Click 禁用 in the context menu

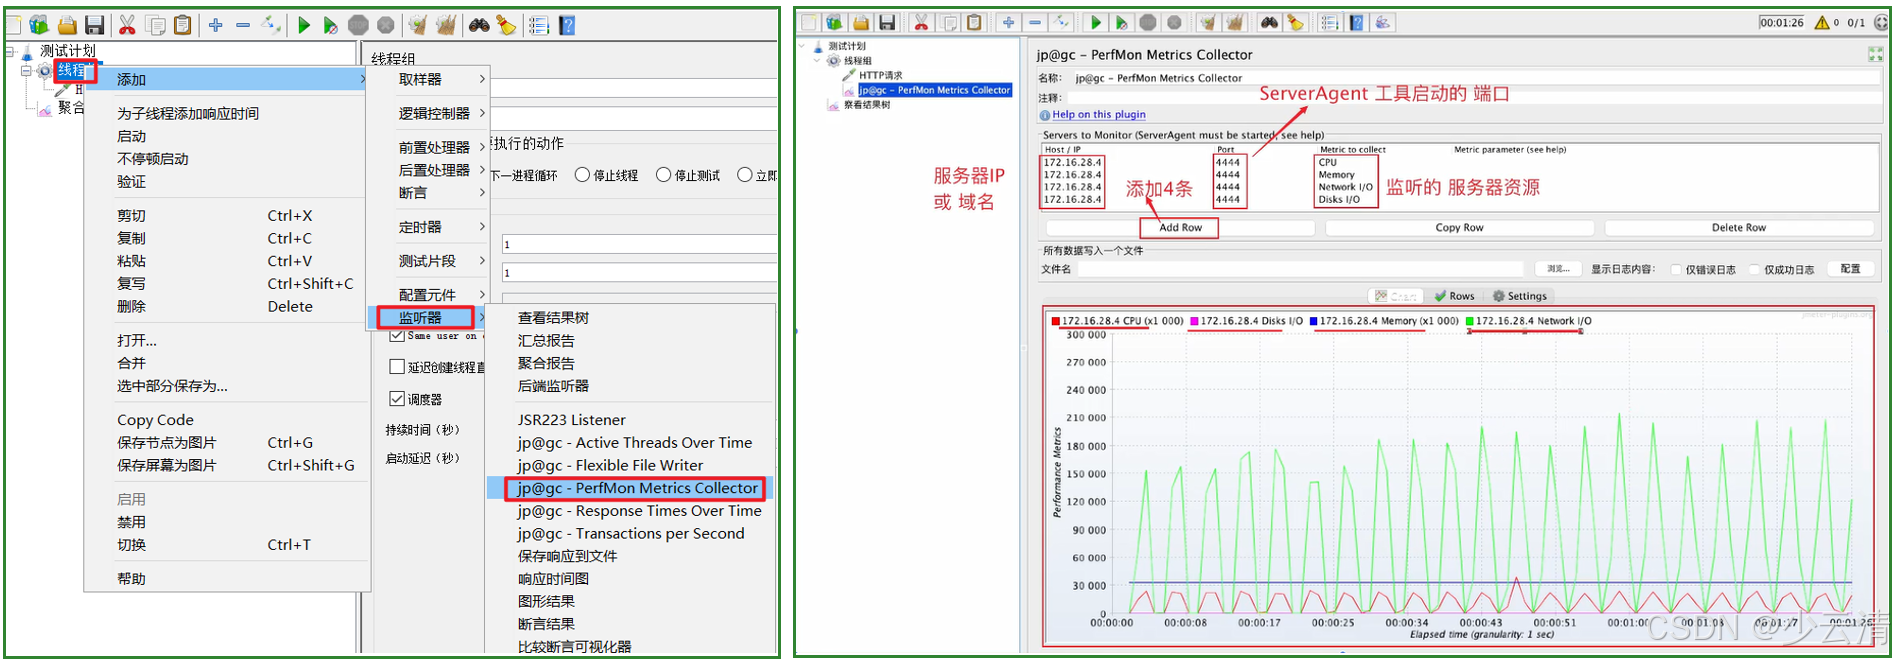click(131, 522)
